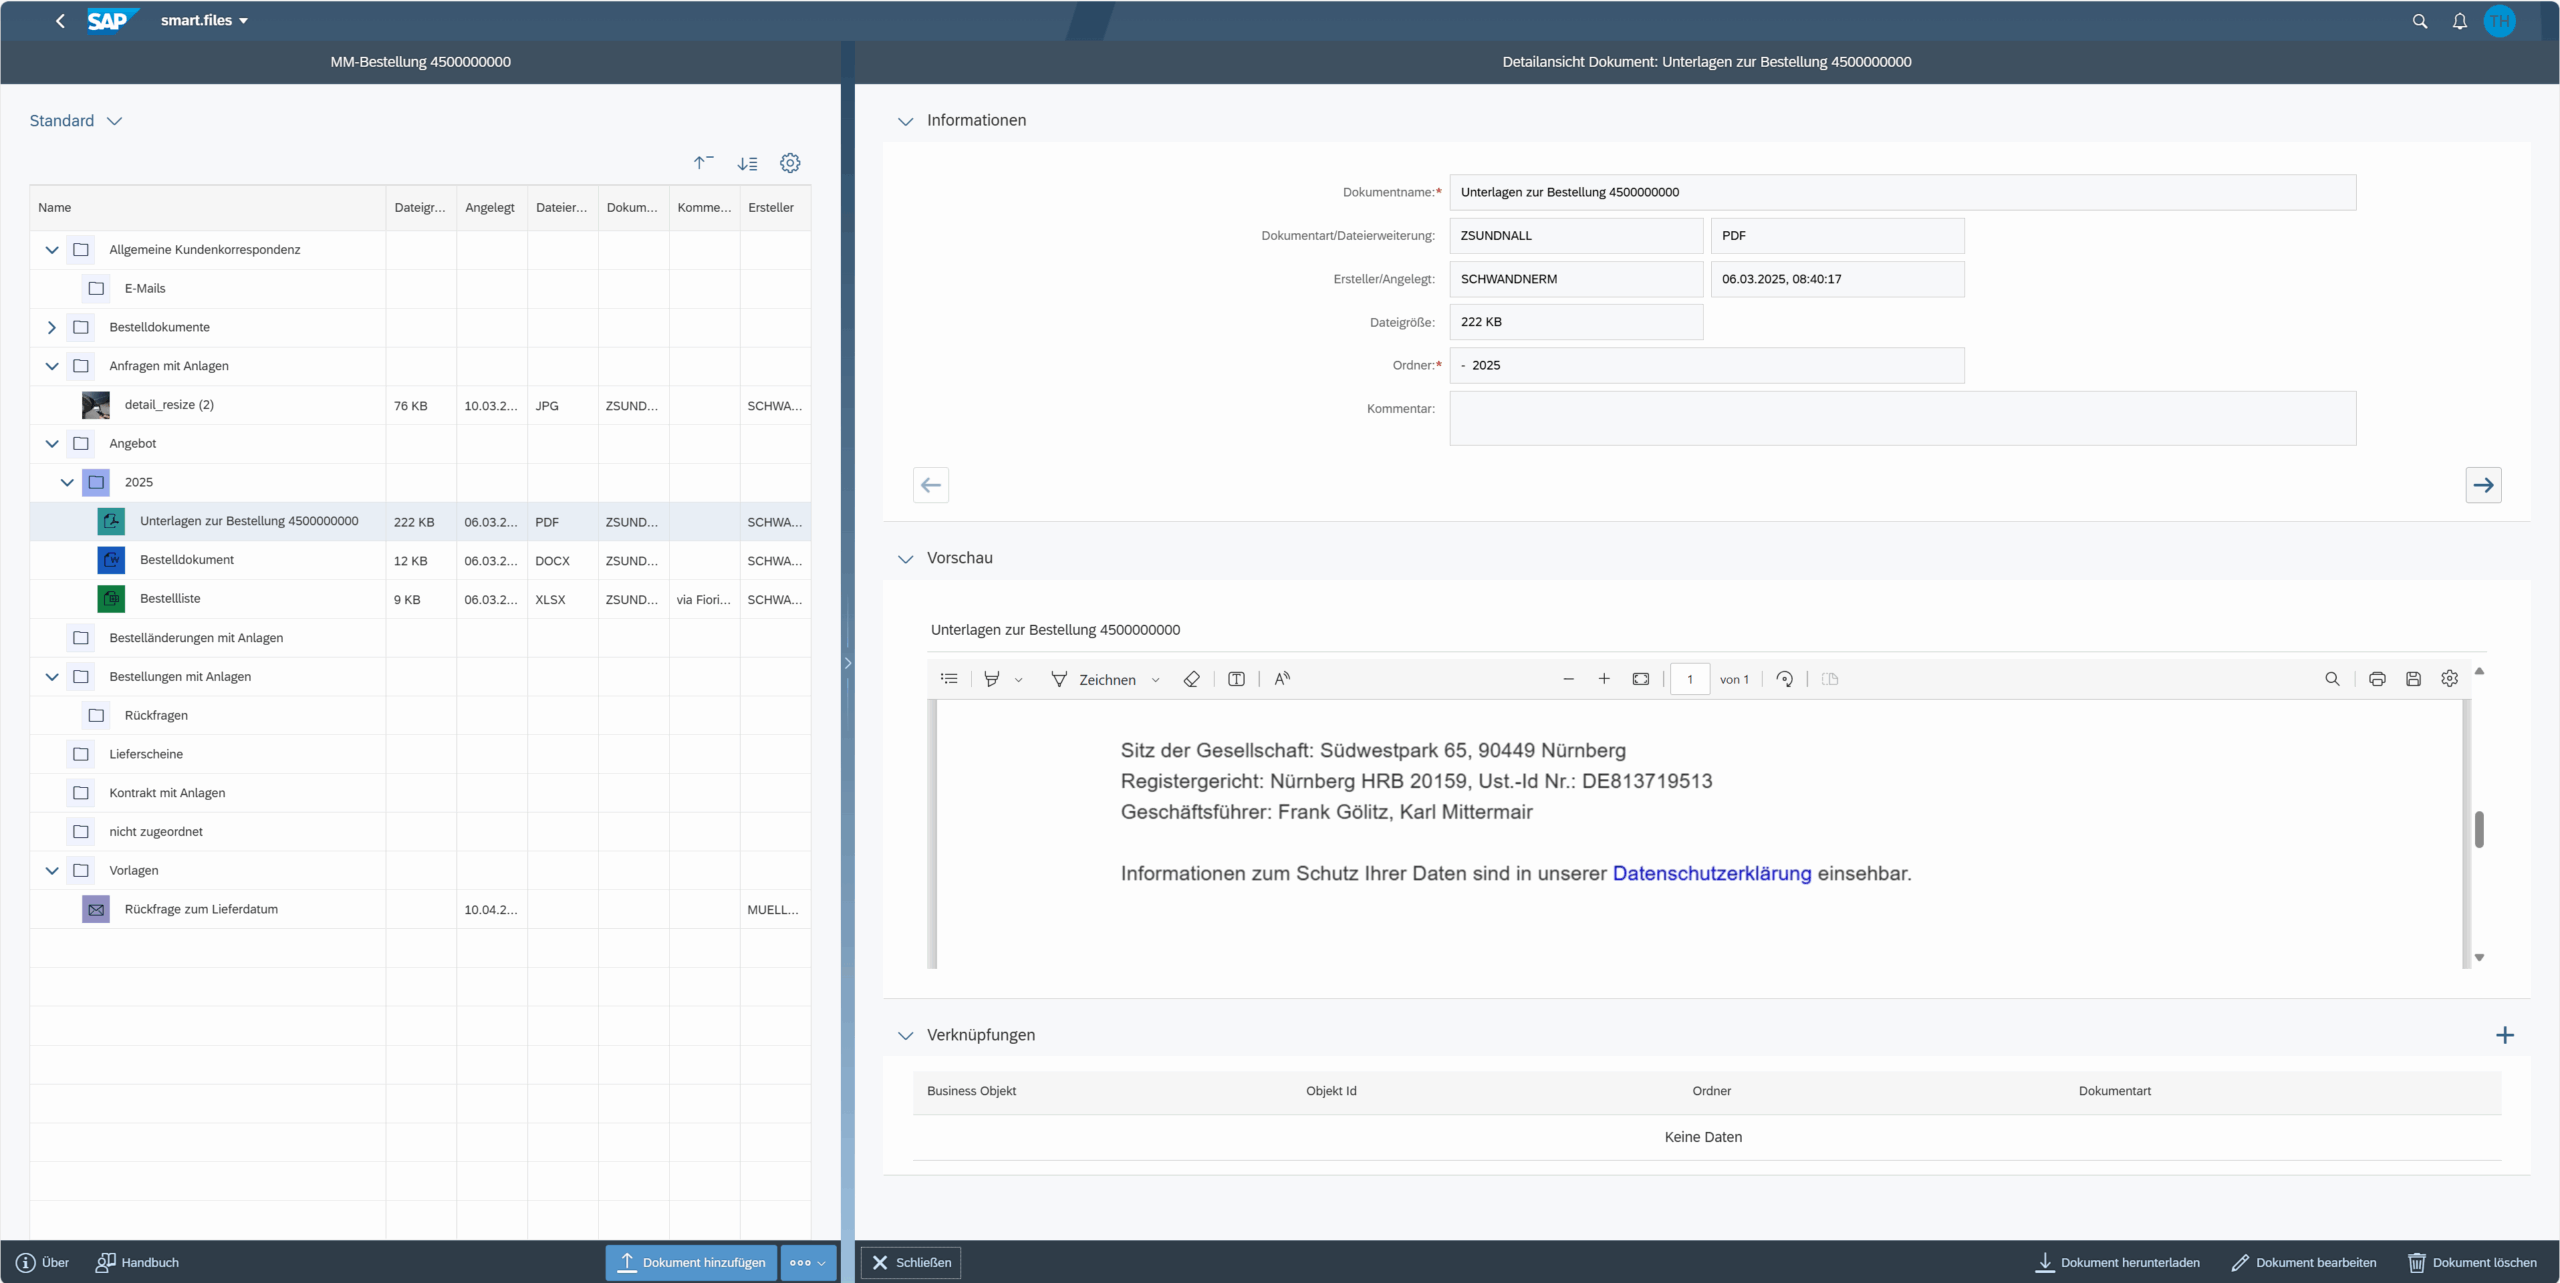
Task: Click the Word icon of Bestelldokument
Action: pyautogui.click(x=111, y=560)
